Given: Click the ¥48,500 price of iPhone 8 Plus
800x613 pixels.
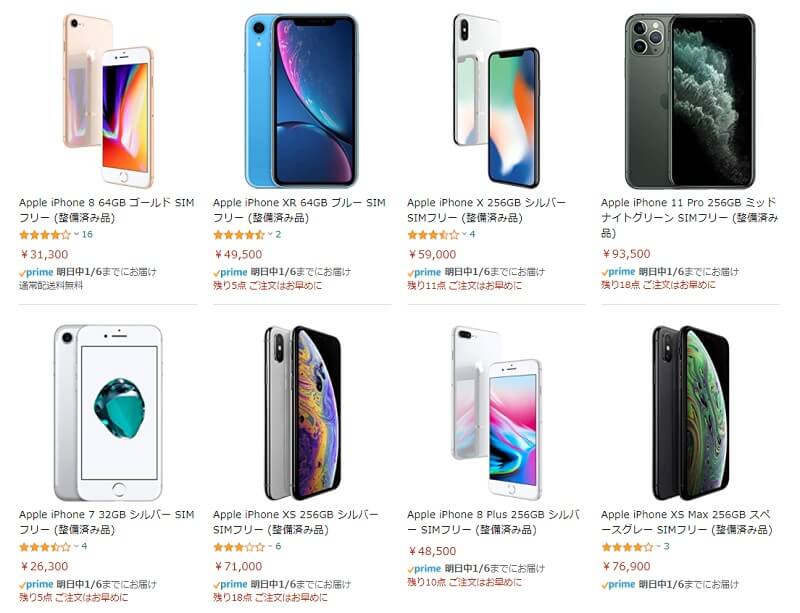Looking at the screenshot, I should pos(432,551).
